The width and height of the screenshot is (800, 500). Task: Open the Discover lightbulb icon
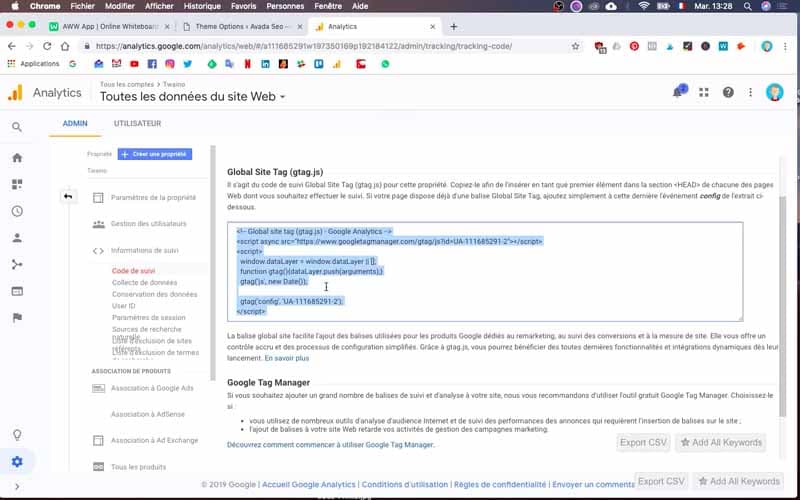(x=17, y=435)
